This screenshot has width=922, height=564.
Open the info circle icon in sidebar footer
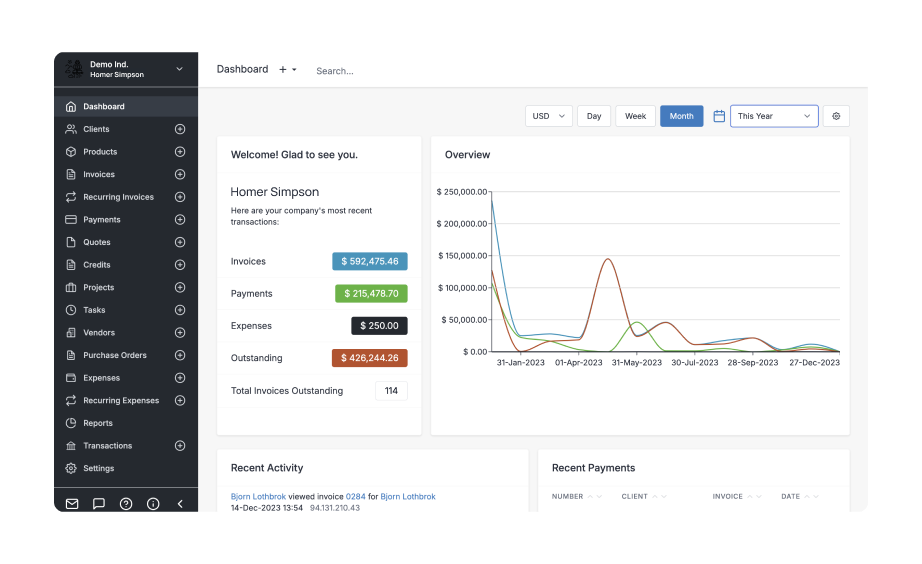(153, 504)
